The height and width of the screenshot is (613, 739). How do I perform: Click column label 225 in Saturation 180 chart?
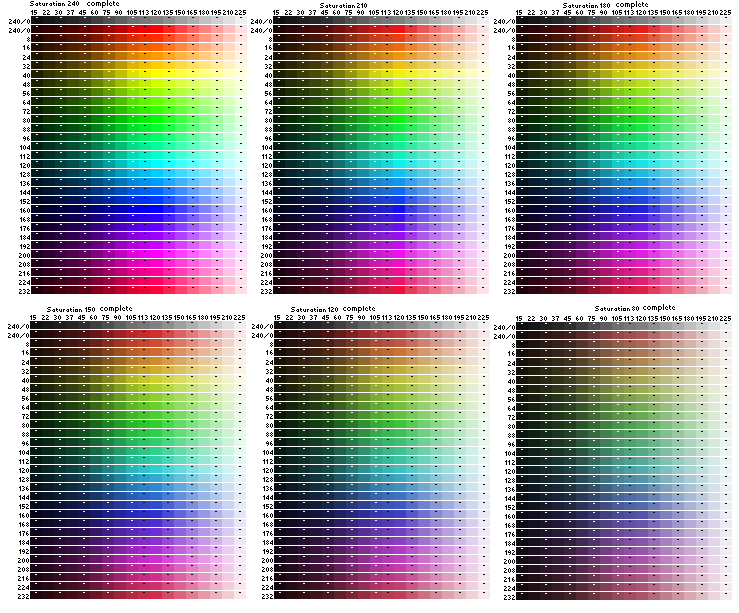click(725, 14)
